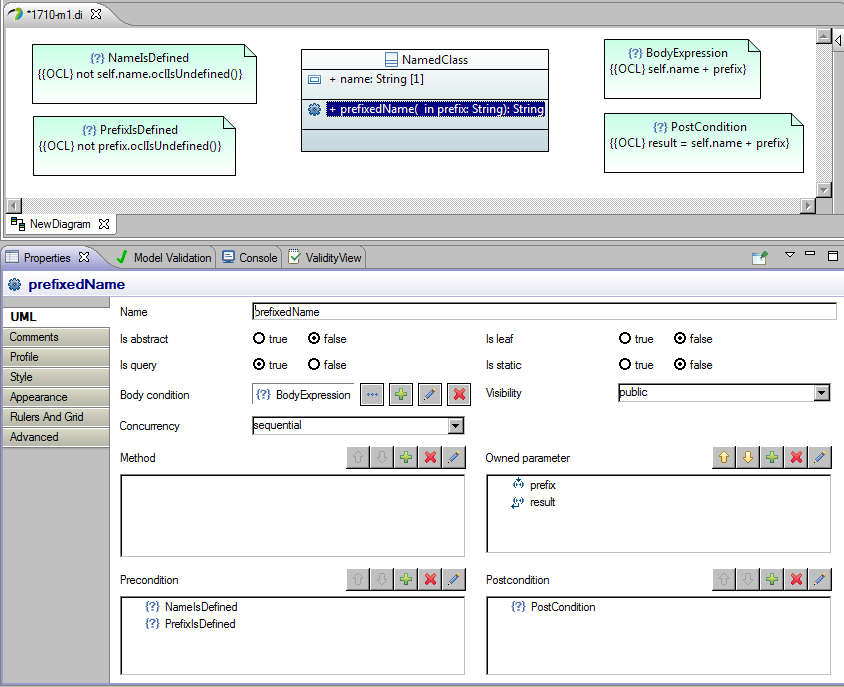844x687 pixels.
Task: Set Is query to false
Action: [314, 364]
